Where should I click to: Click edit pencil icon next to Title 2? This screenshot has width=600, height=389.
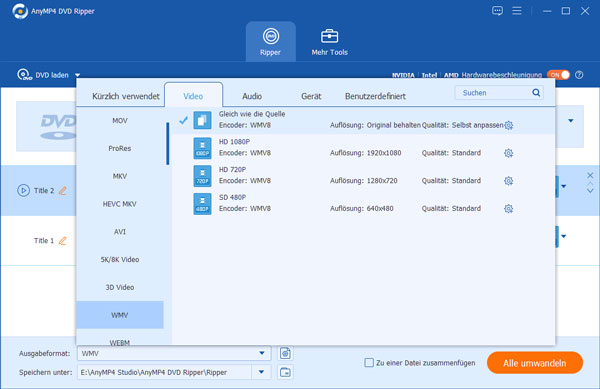(63, 190)
